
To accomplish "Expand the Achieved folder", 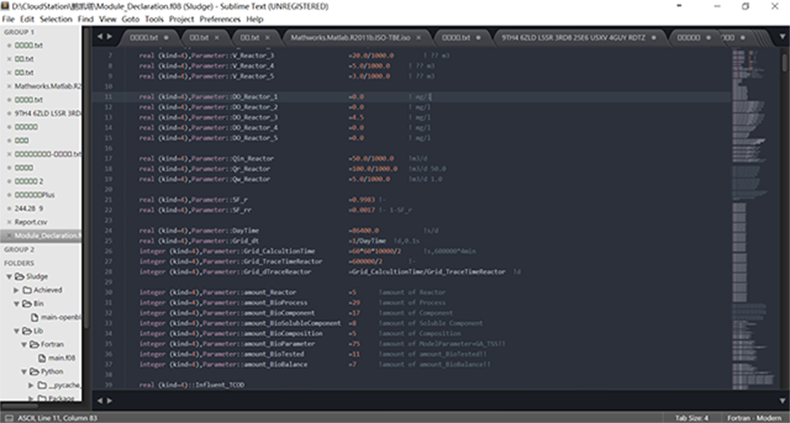I will click(x=17, y=289).
